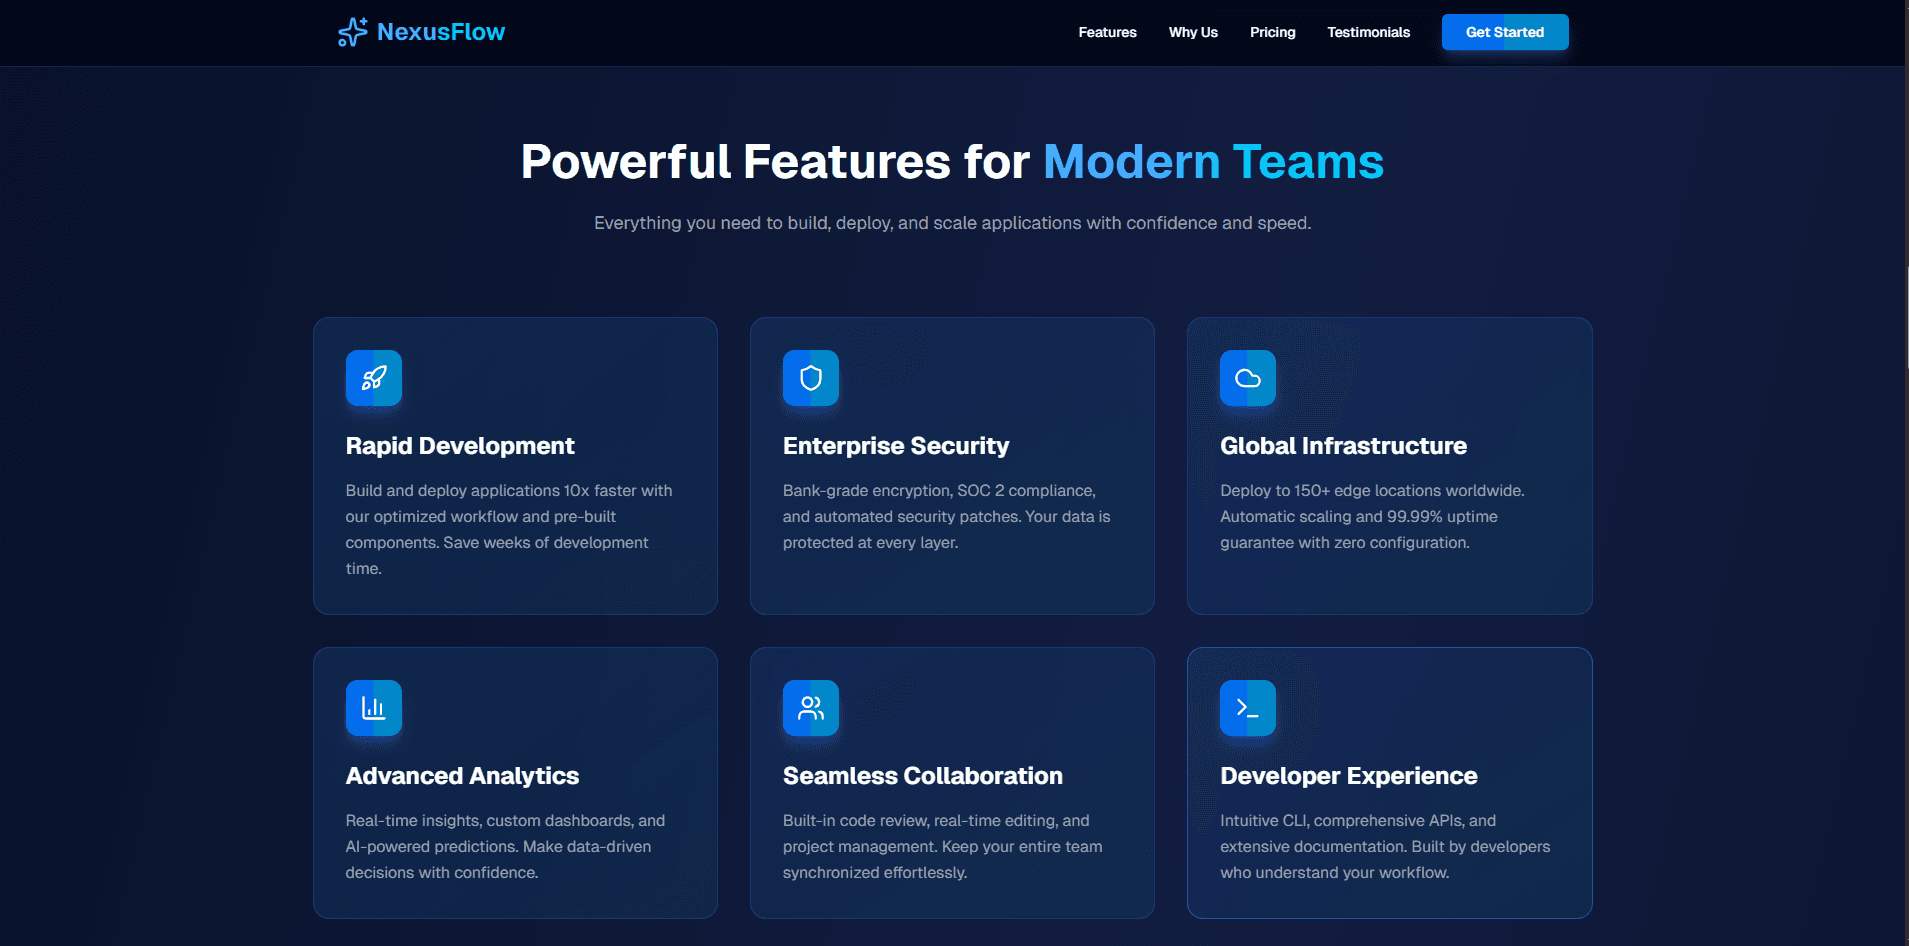Click the cloud icon for Global Infrastructure
Screen dimensions: 1909x946
tap(1247, 378)
